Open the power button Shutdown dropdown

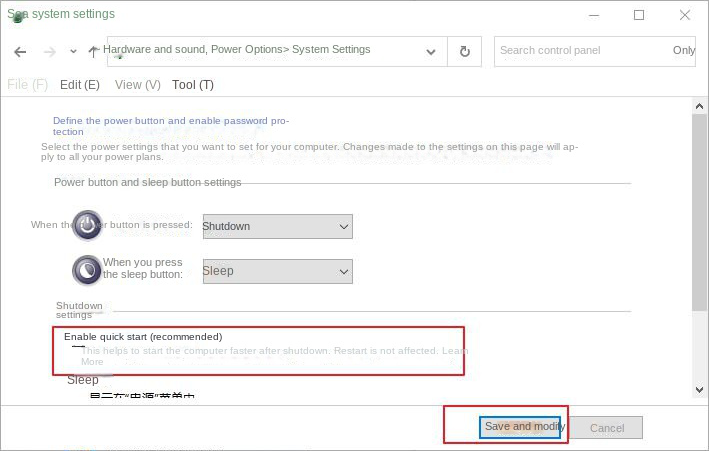tap(277, 226)
